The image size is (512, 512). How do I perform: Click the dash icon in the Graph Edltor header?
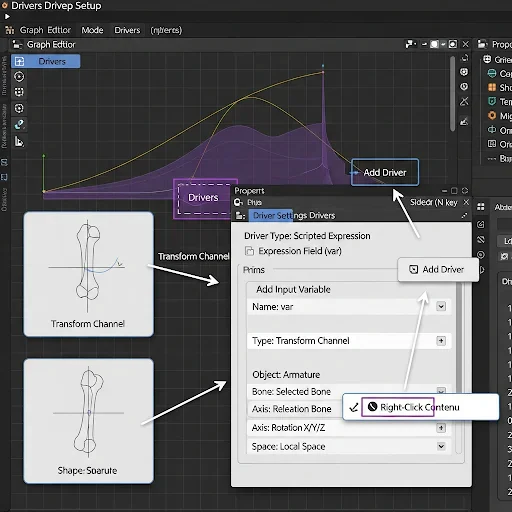pos(424,44)
